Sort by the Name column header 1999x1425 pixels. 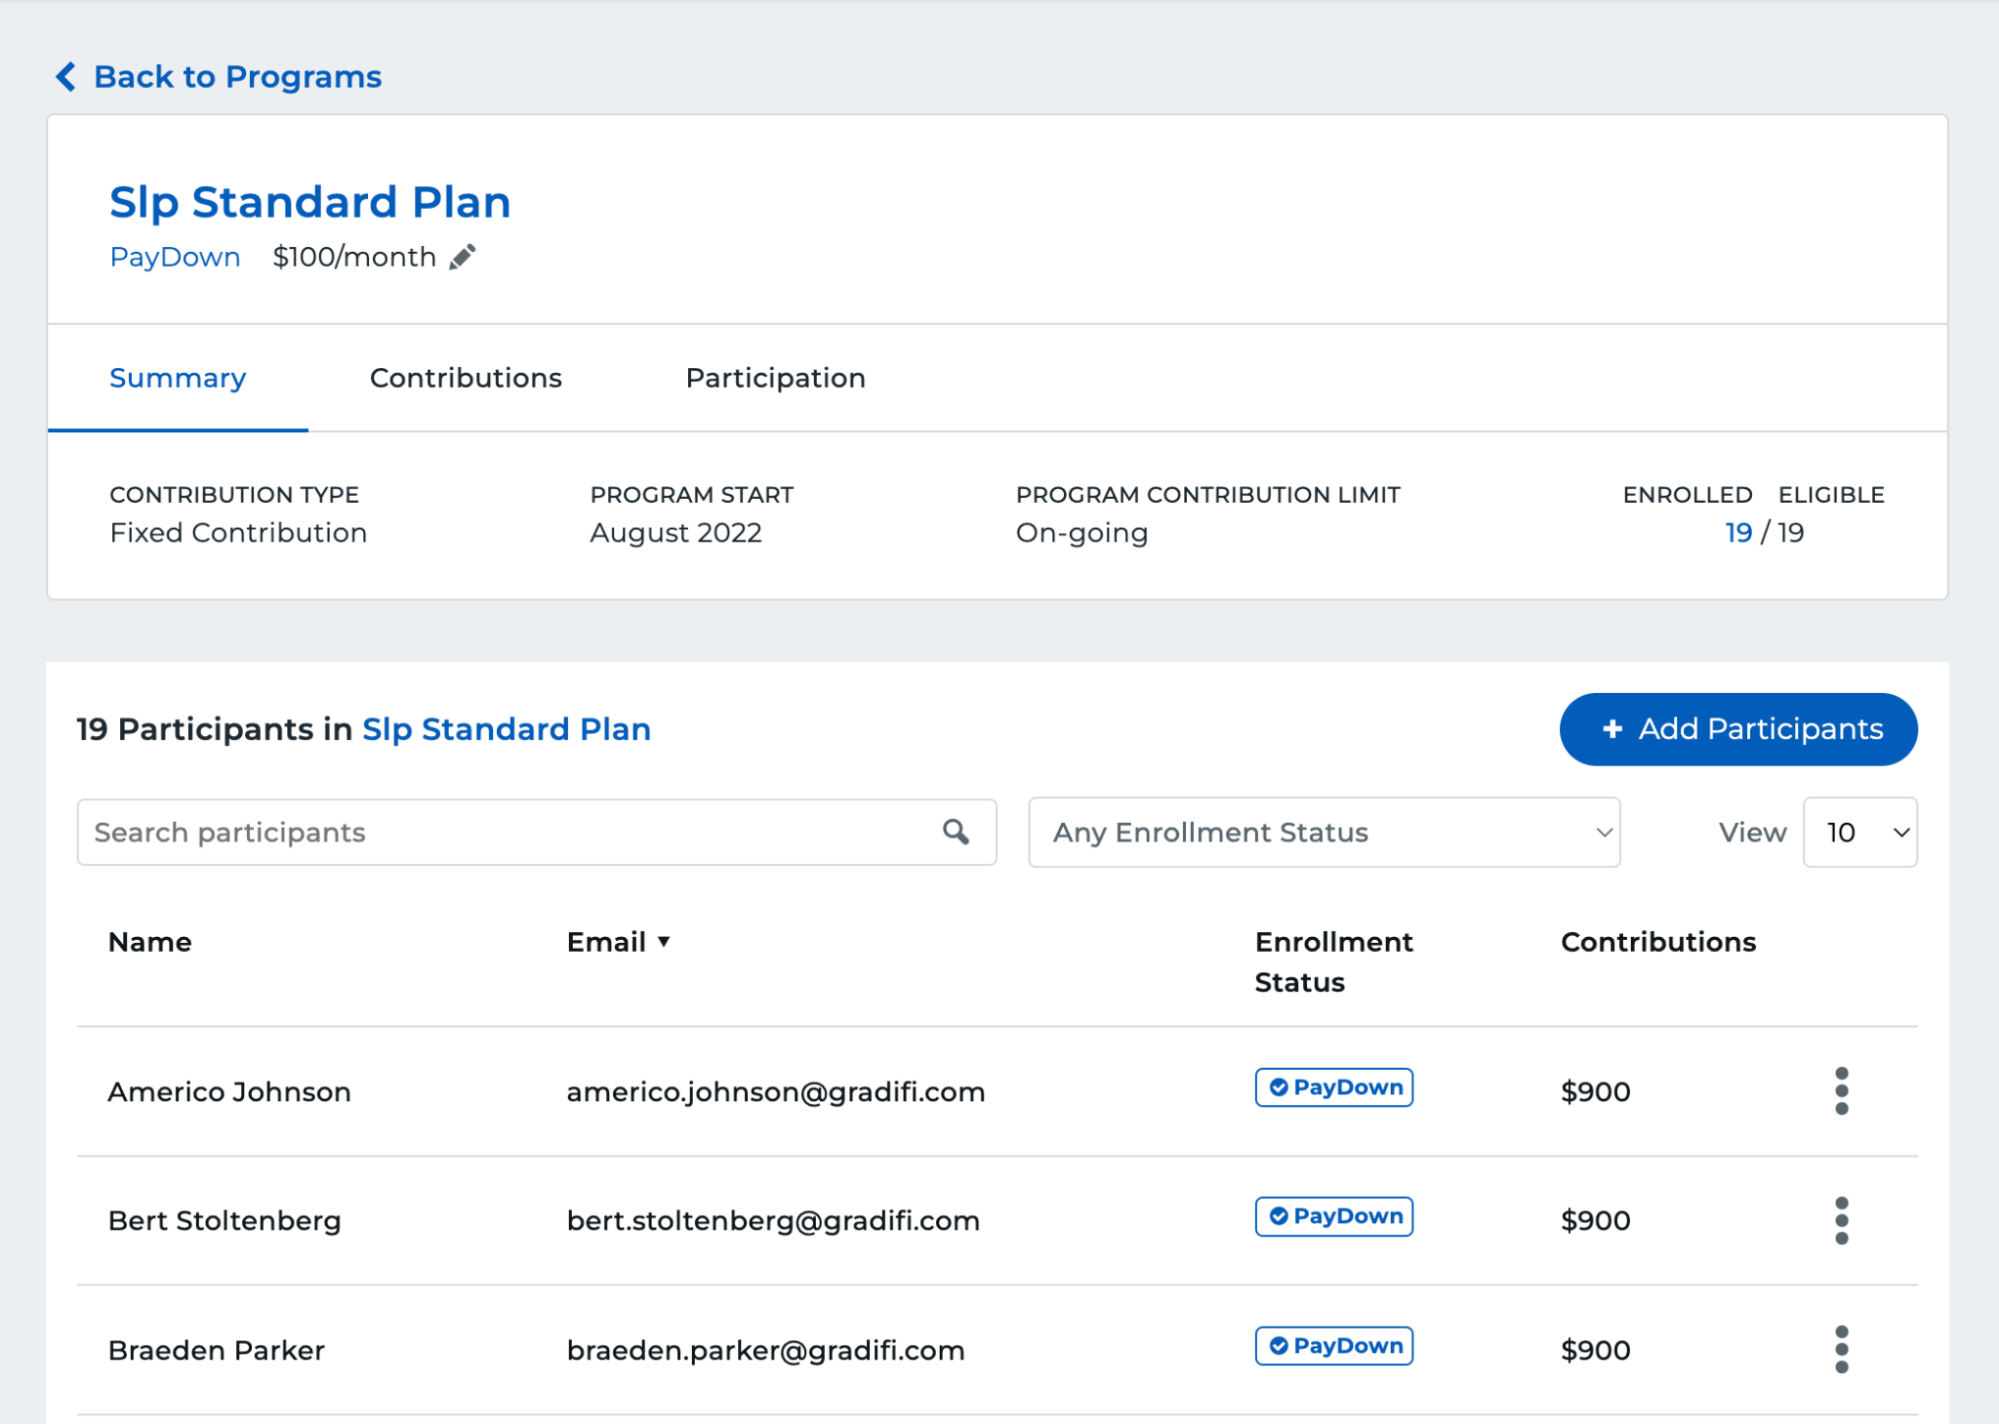[150, 942]
